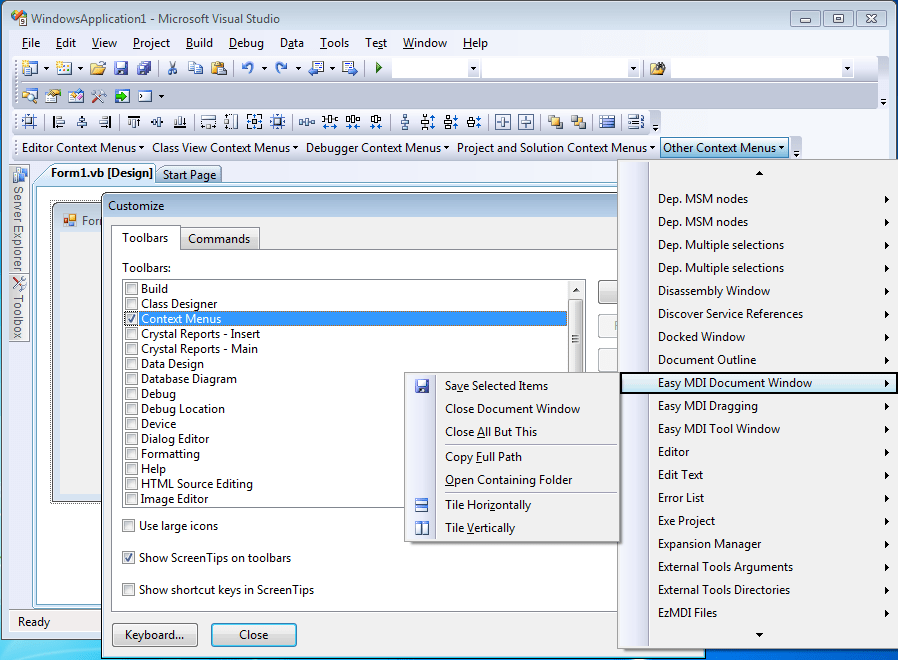Enable the Use large icons option
Viewport: 898px width, 660px height.
(x=128, y=525)
